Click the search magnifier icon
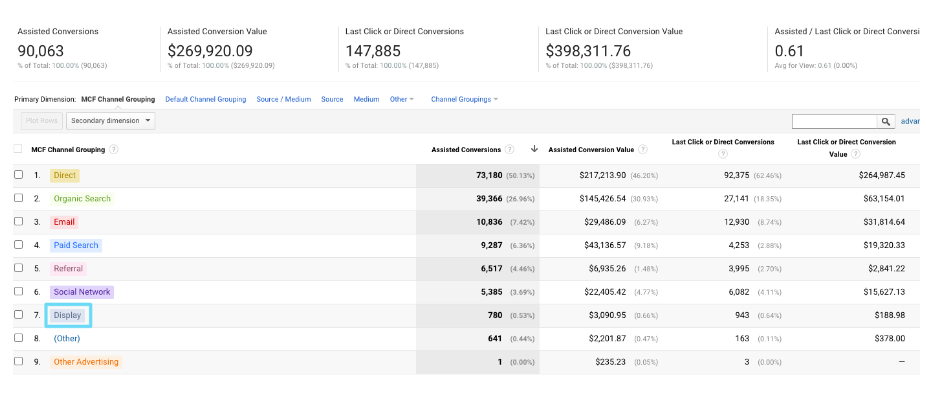This screenshot has width=926, height=393. [x=886, y=121]
